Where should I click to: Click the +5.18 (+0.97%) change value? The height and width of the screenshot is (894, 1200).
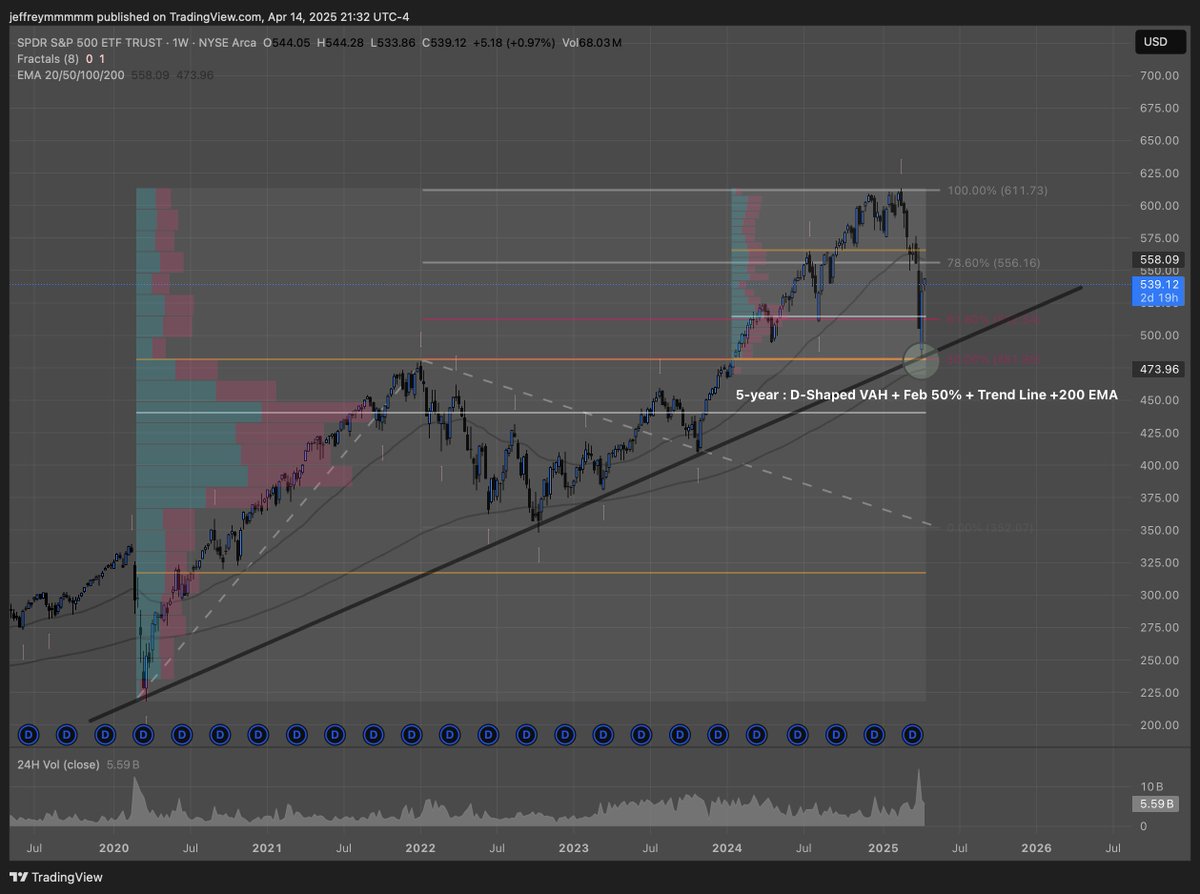515,43
